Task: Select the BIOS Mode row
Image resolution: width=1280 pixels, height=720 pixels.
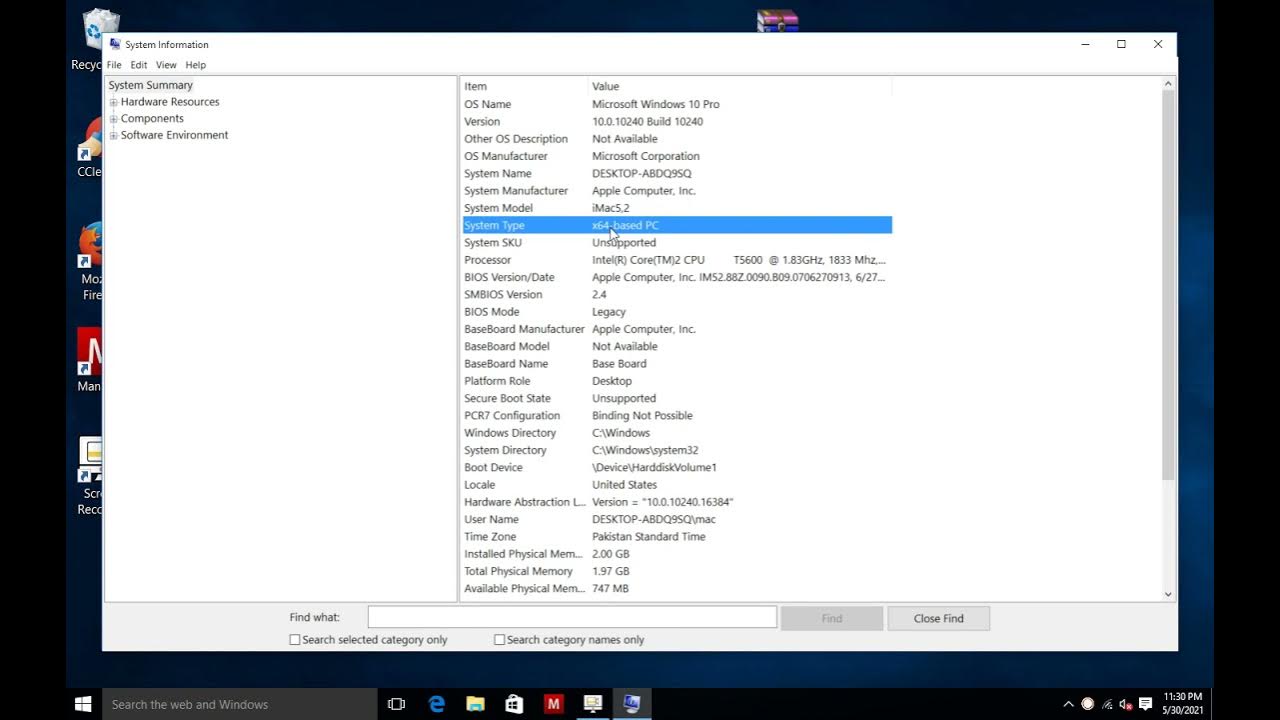Action: (677, 312)
